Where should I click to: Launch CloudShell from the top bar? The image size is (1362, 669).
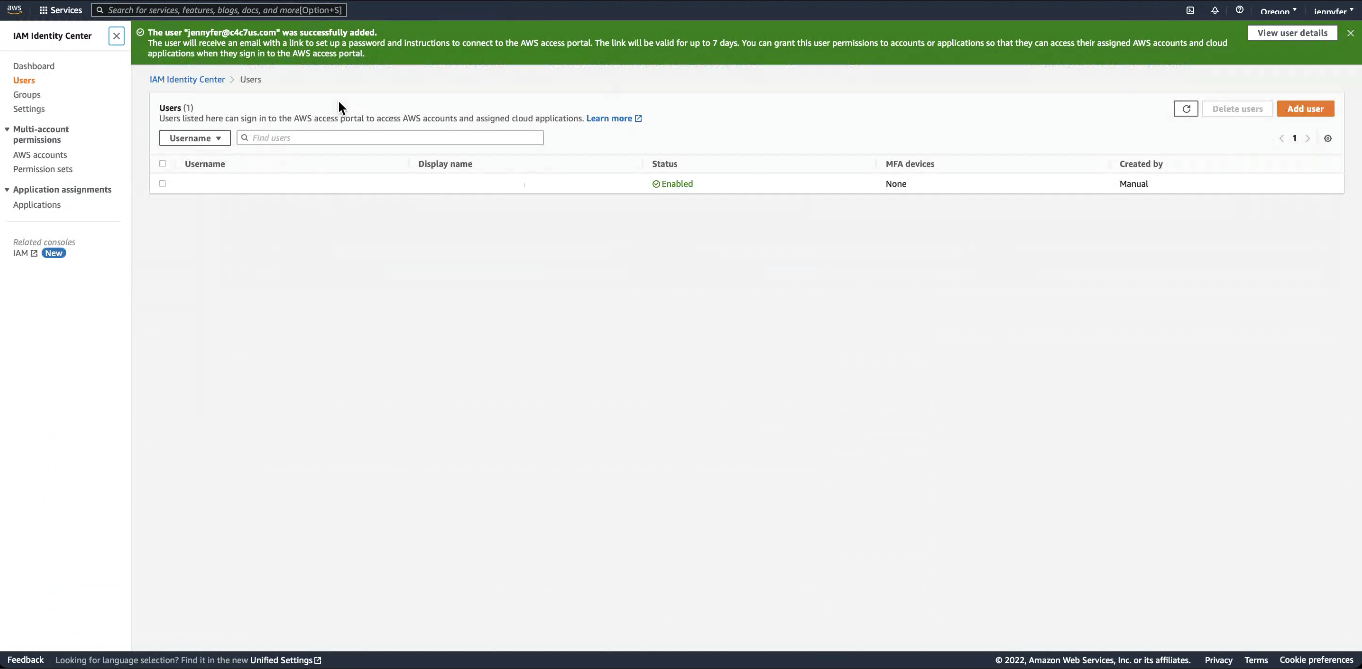pos(1190,10)
